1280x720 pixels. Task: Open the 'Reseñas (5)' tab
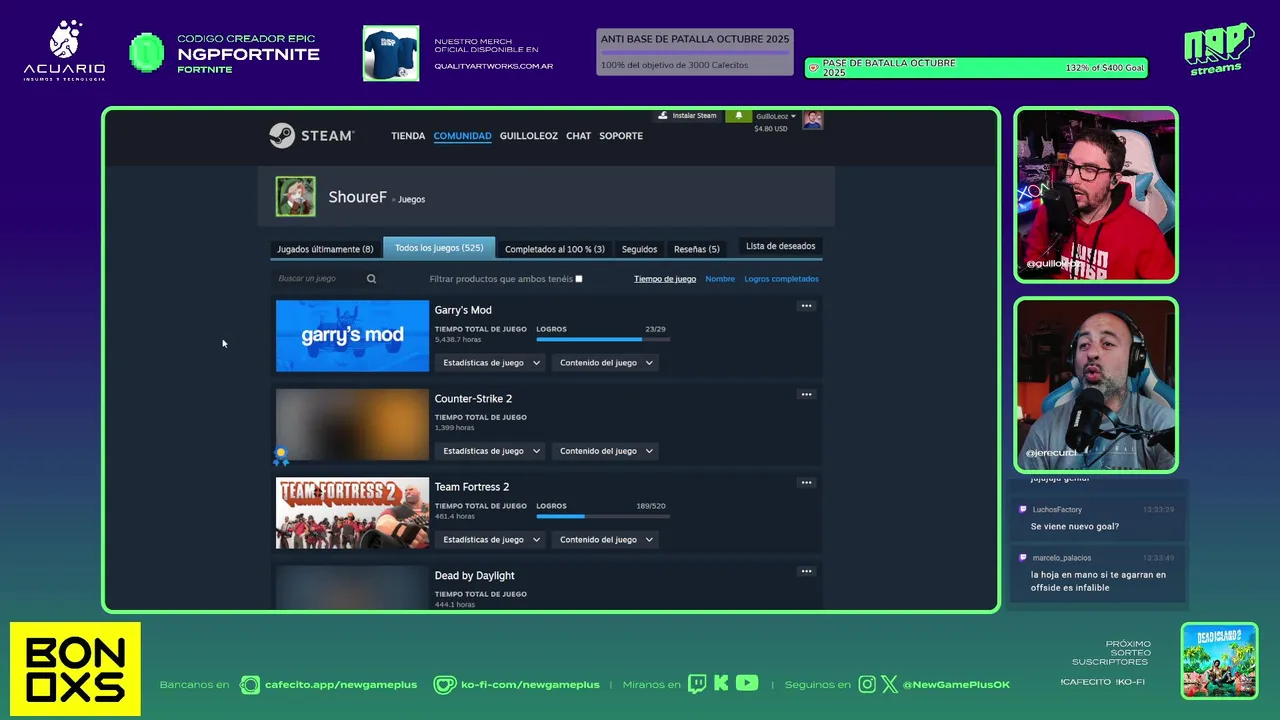[x=697, y=249]
